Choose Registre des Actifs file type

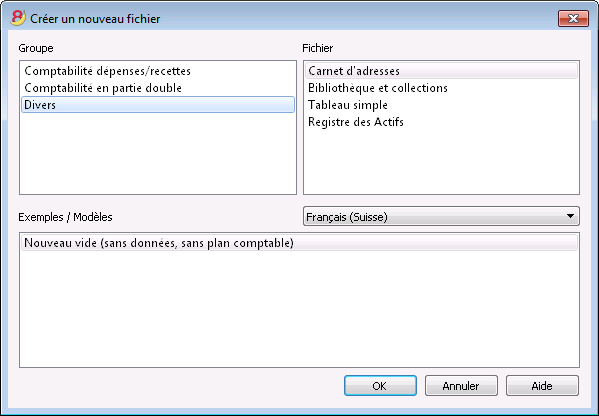pos(441,122)
